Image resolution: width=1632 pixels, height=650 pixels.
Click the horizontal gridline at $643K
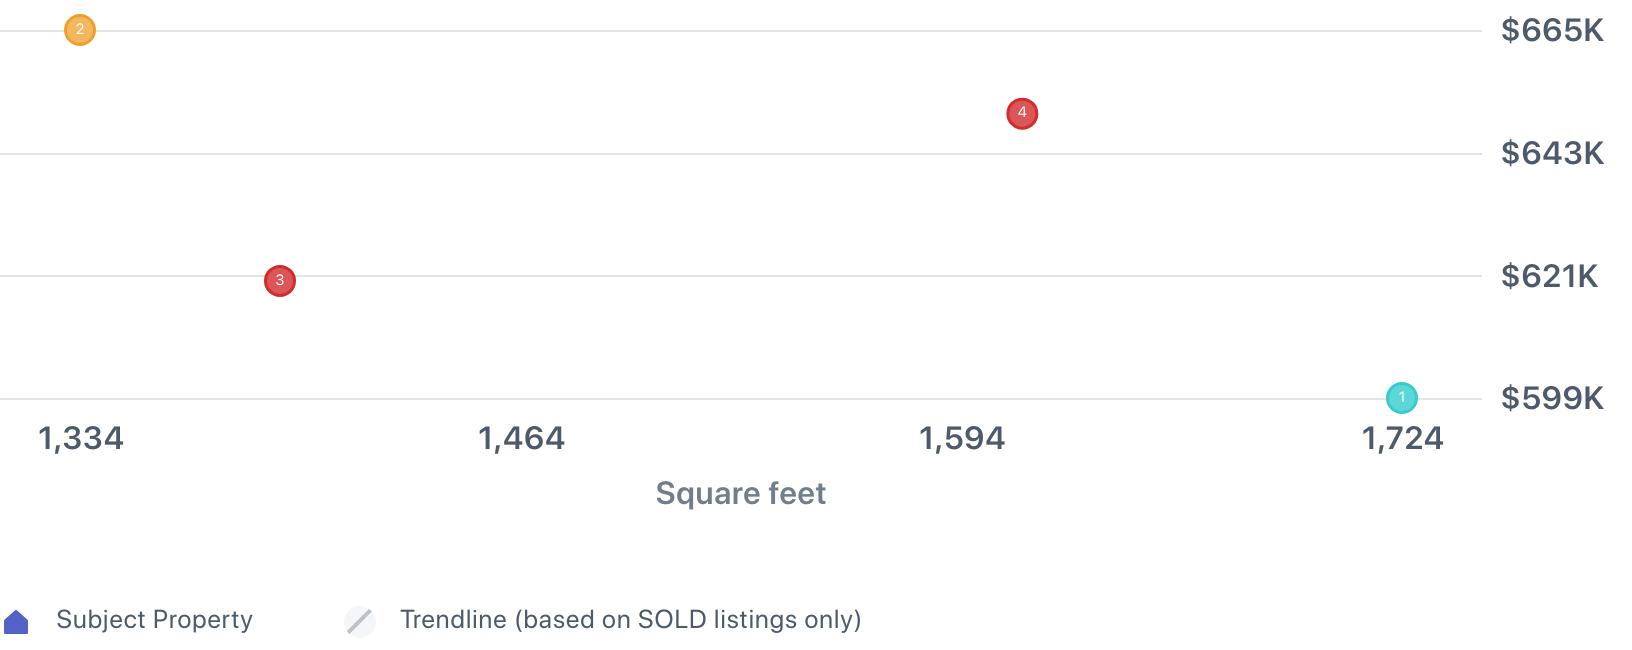pos(700,154)
